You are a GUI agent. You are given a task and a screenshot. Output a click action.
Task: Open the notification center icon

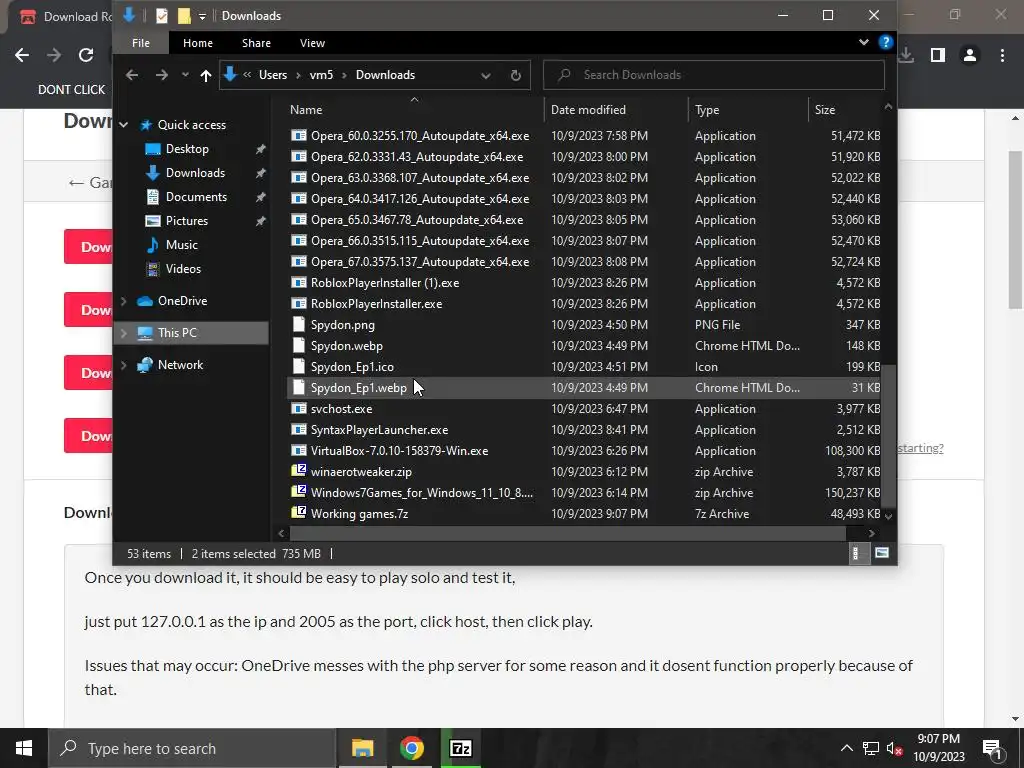pyautogui.click(x=992, y=749)
